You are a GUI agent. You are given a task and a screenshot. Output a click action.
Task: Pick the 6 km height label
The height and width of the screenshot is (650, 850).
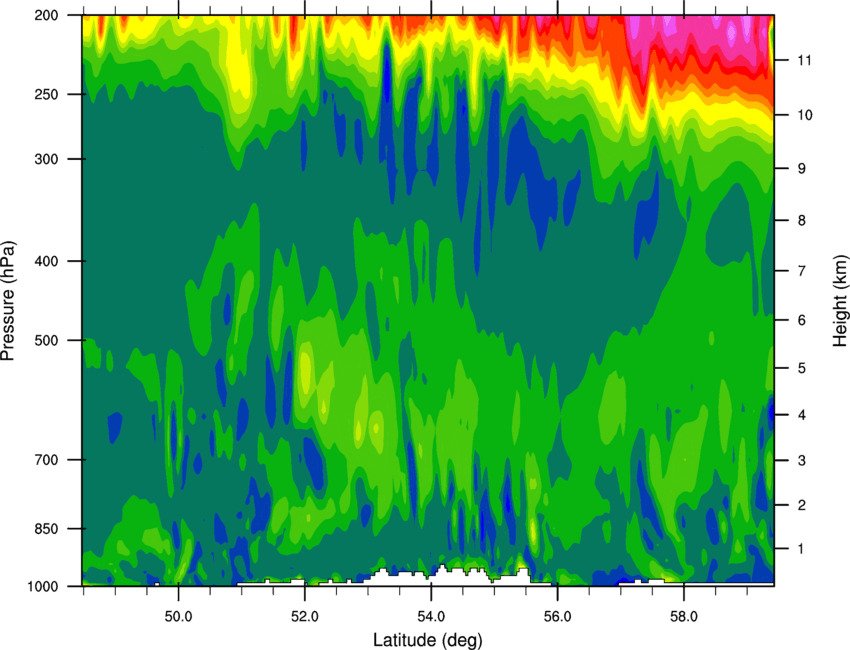[x=802, y=320]
